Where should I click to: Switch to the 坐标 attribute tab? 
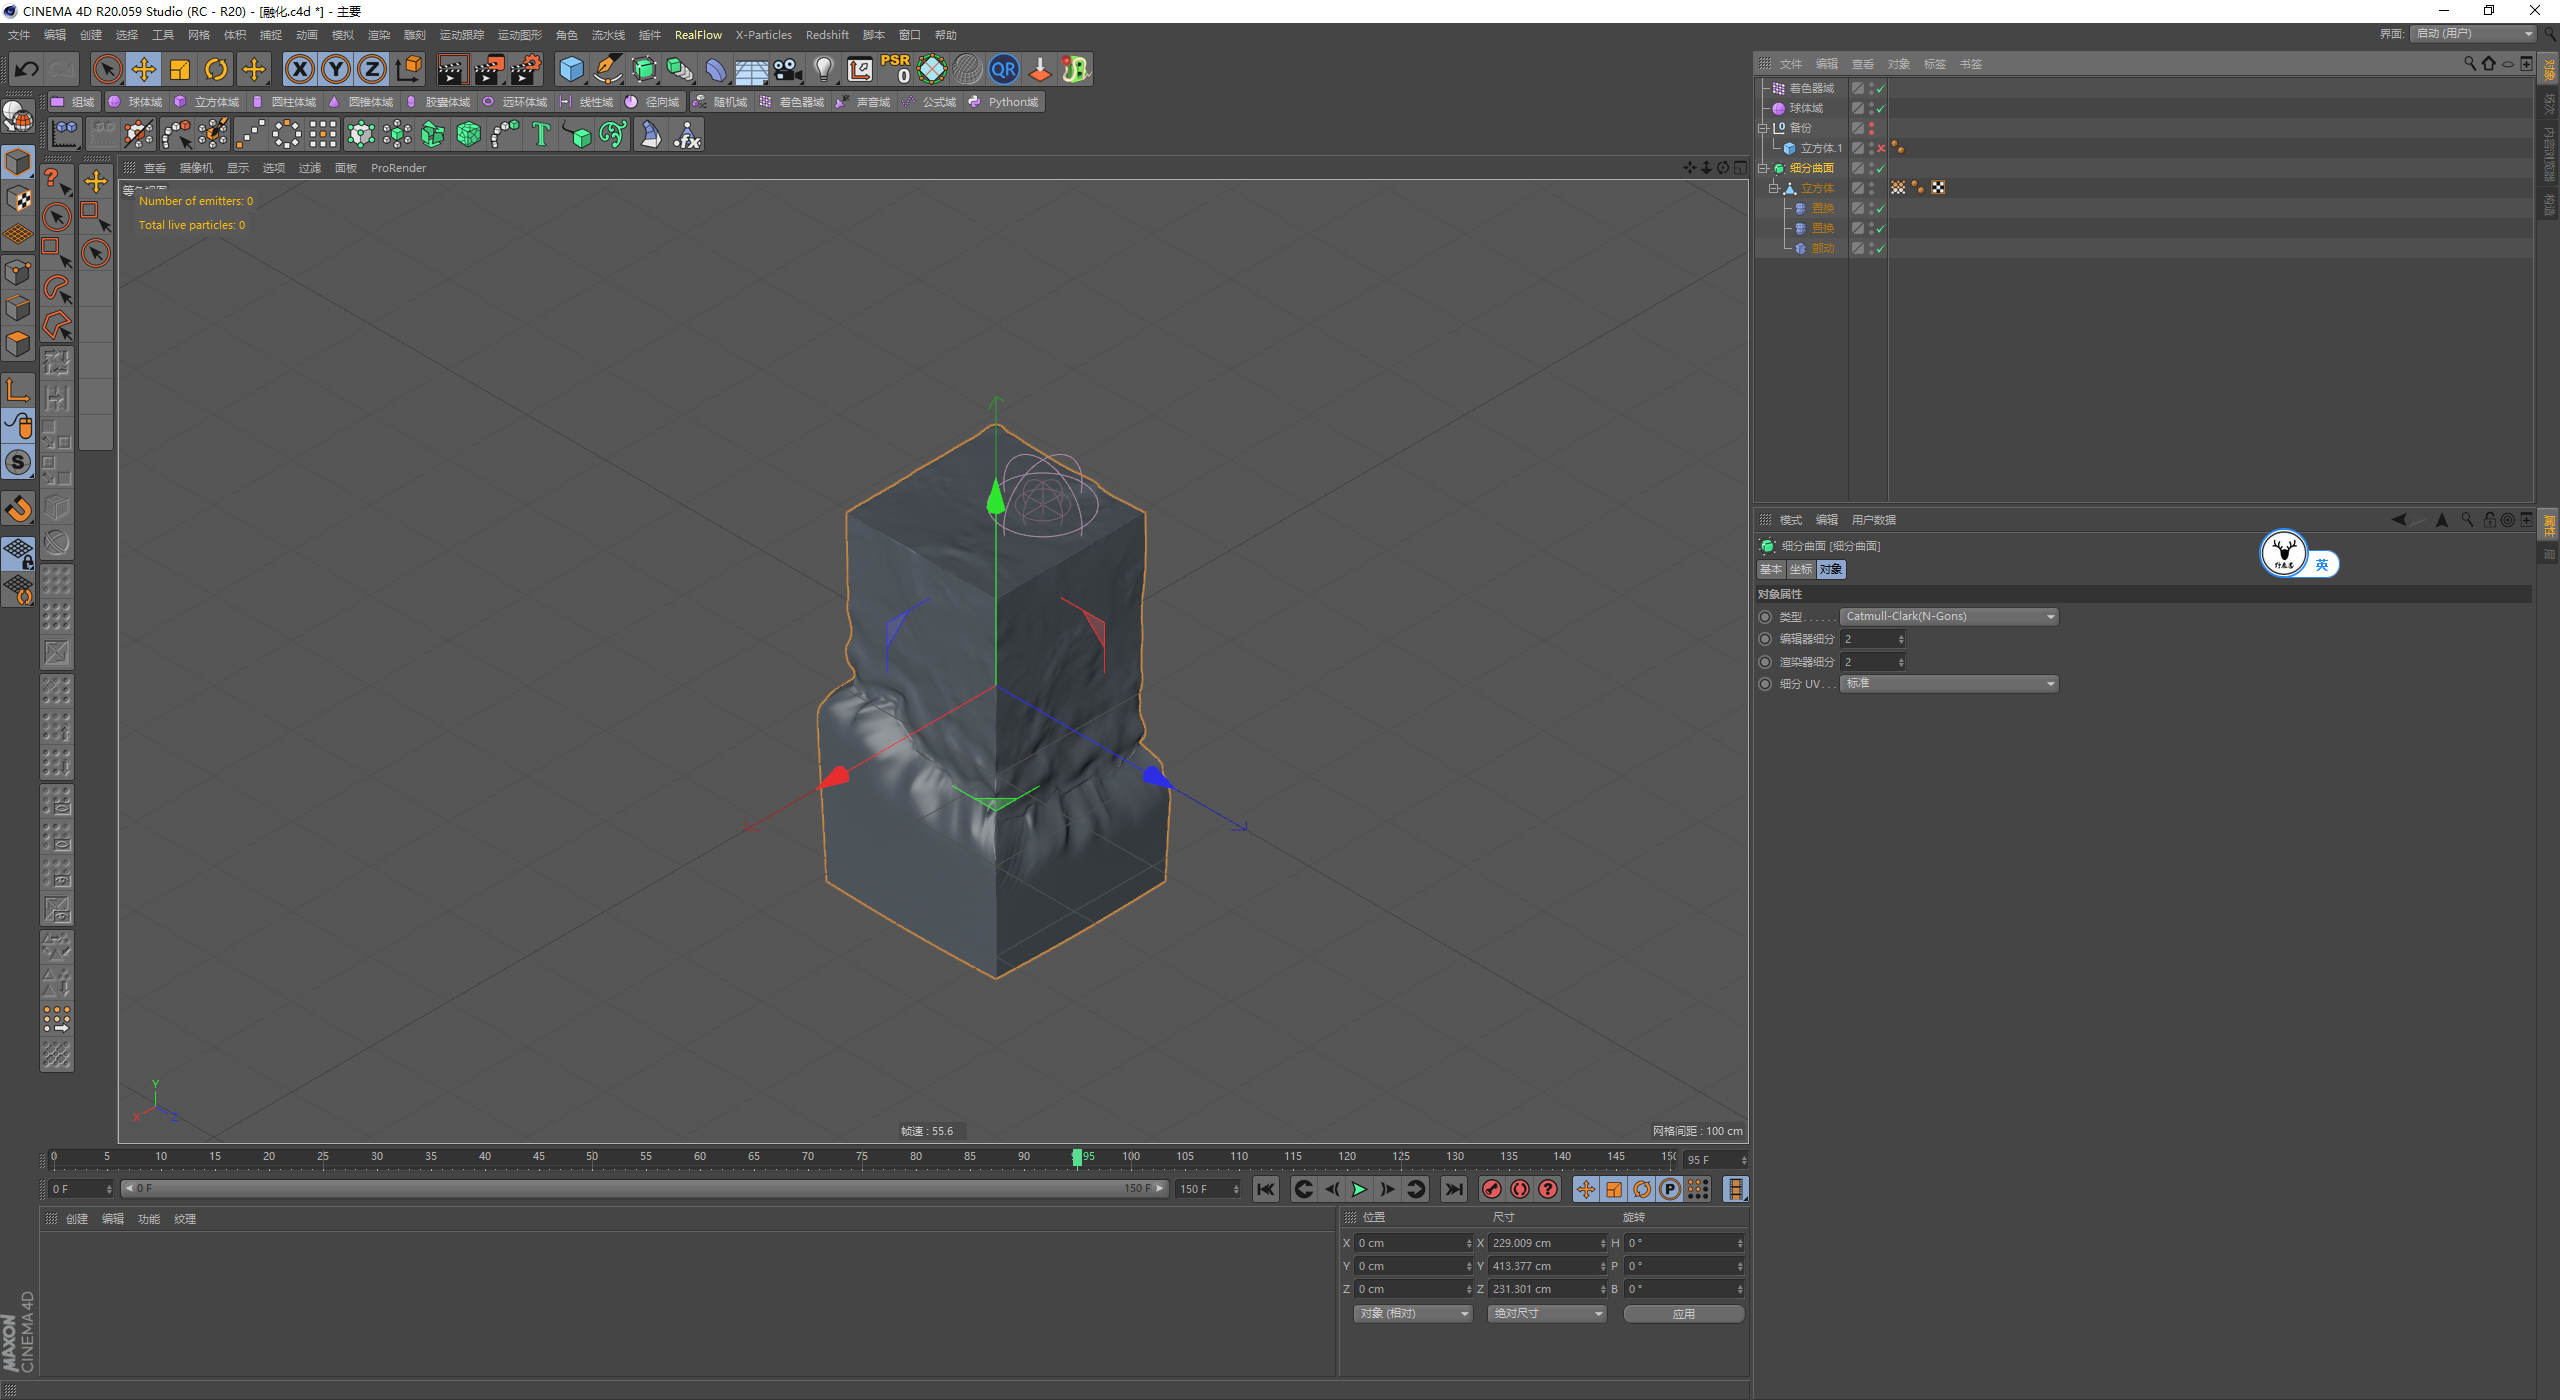[x=1800, y=569]
